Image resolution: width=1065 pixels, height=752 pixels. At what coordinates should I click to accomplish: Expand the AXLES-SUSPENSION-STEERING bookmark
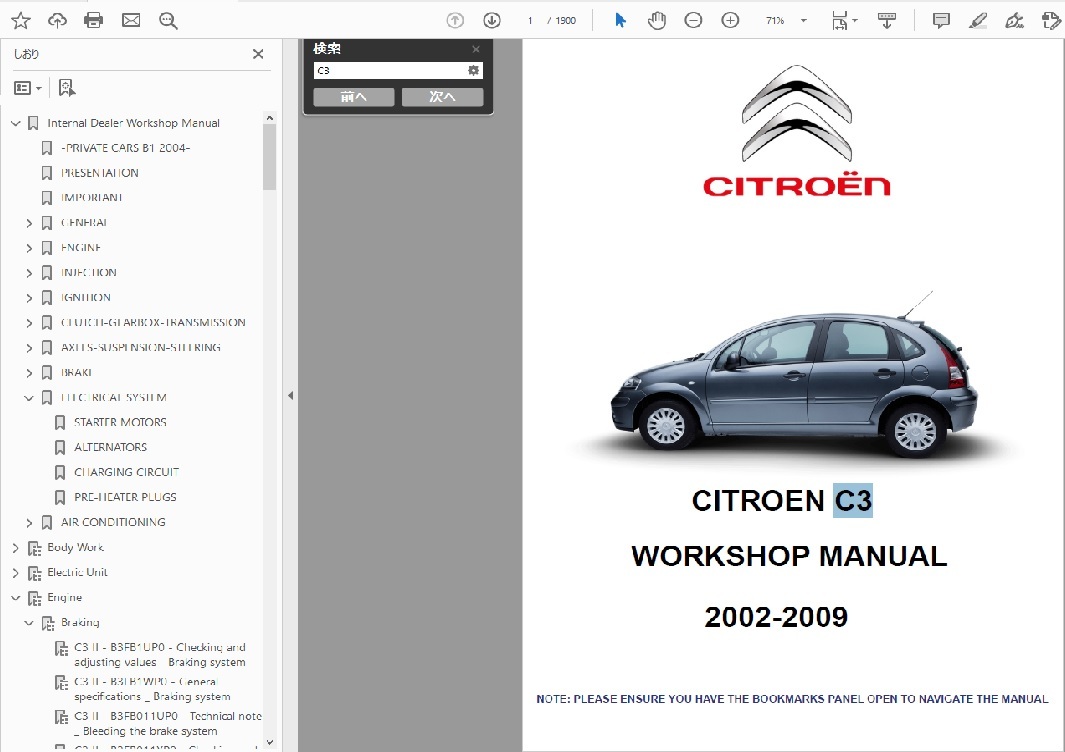pos(29,348)
